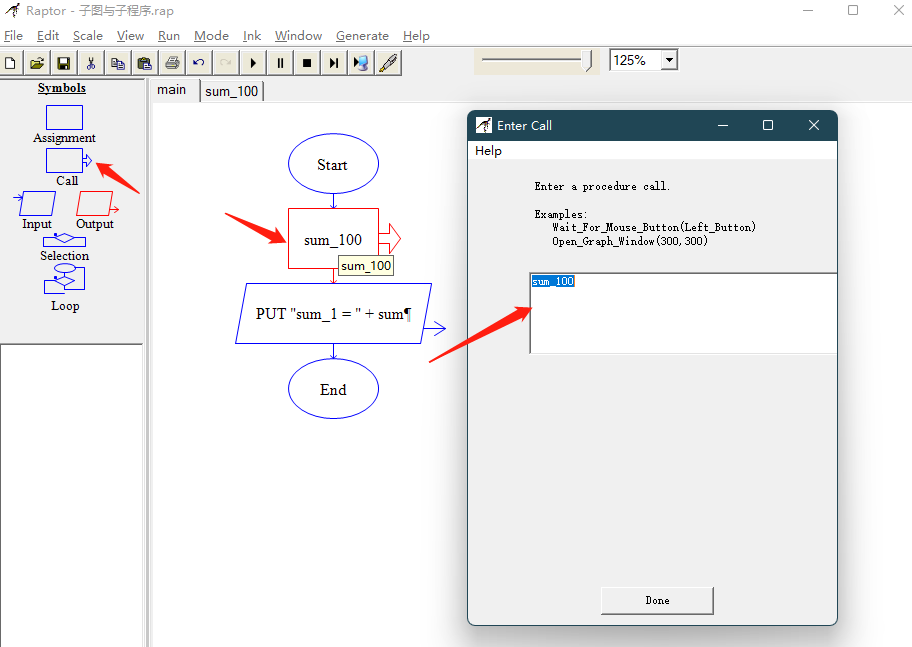Click Done in Enter Call dialog
912x647 pixels.
657,600
